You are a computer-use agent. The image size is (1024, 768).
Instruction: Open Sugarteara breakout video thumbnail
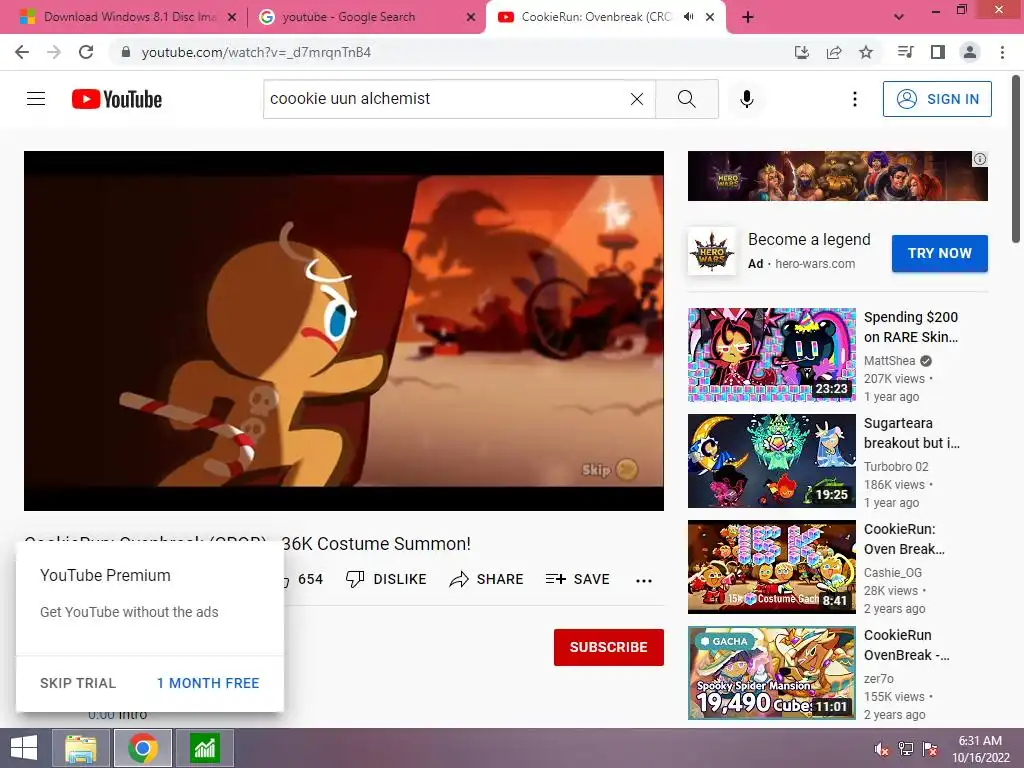click(772, 461)
